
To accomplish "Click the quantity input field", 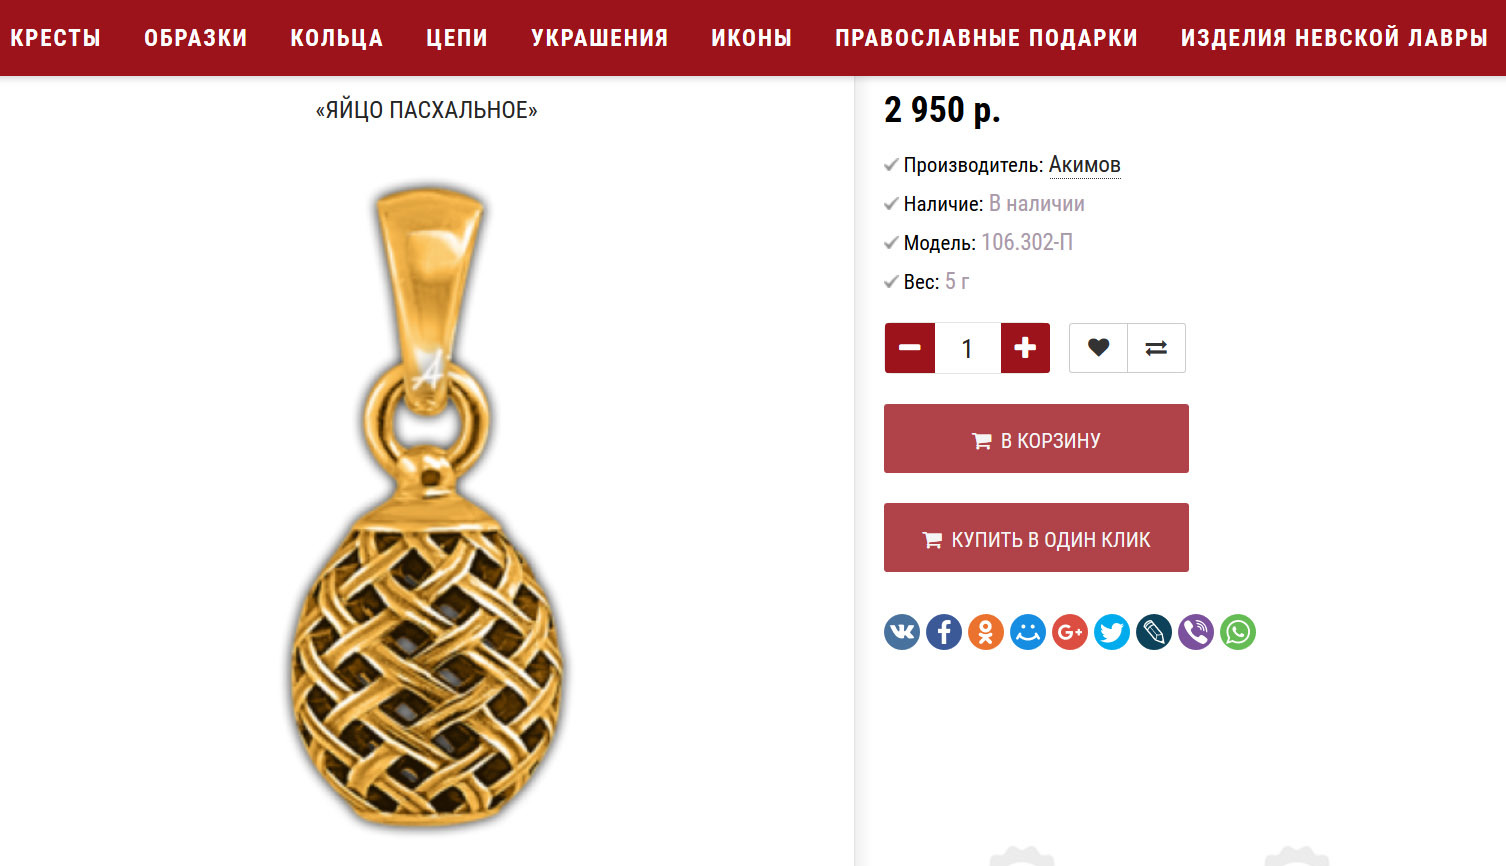I will [x=967, y=348].
